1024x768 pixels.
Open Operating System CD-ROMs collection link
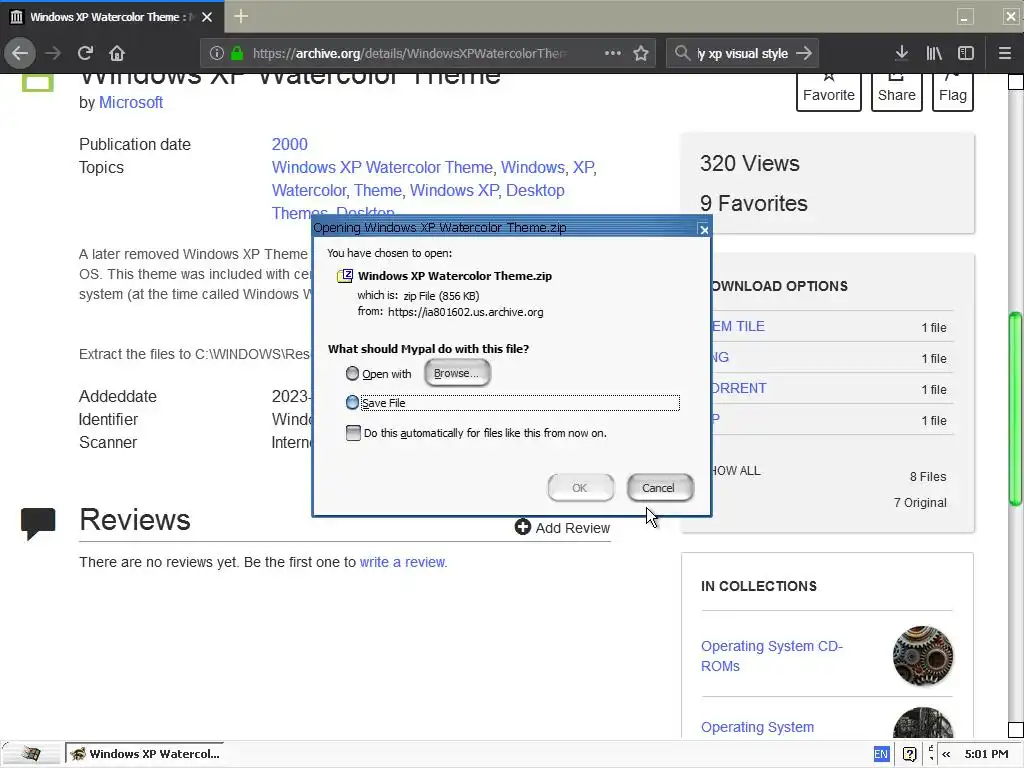pos(772,656)
